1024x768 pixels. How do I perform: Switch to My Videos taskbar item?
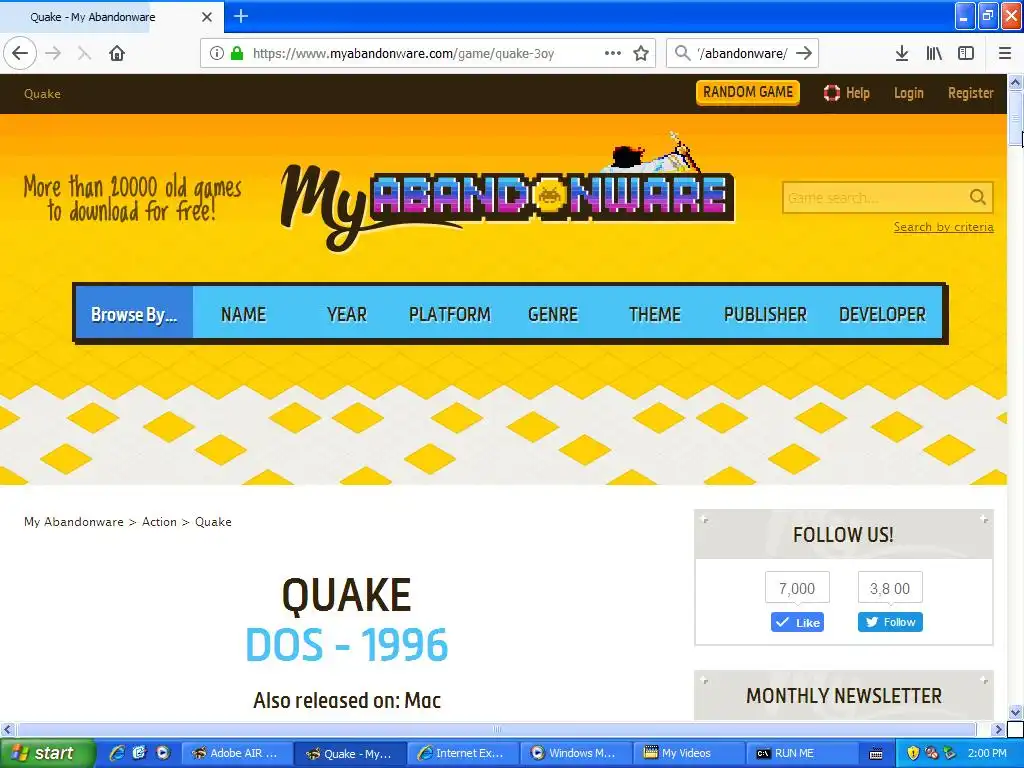click(689, 753)
